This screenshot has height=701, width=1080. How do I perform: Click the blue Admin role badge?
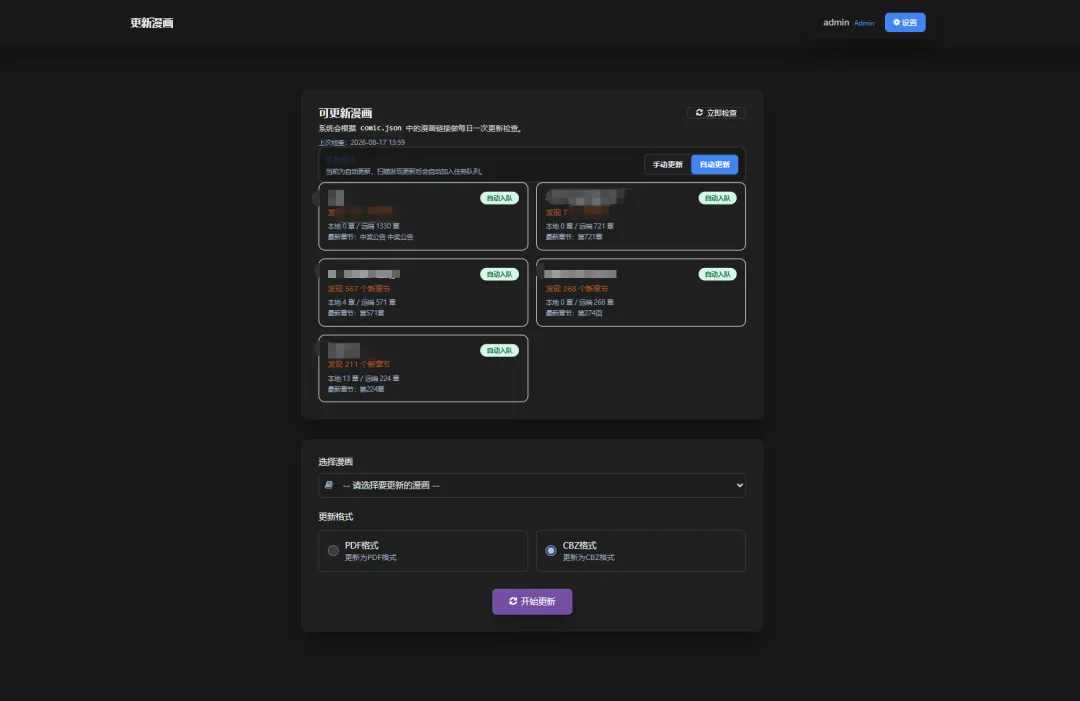coord(864,23)
